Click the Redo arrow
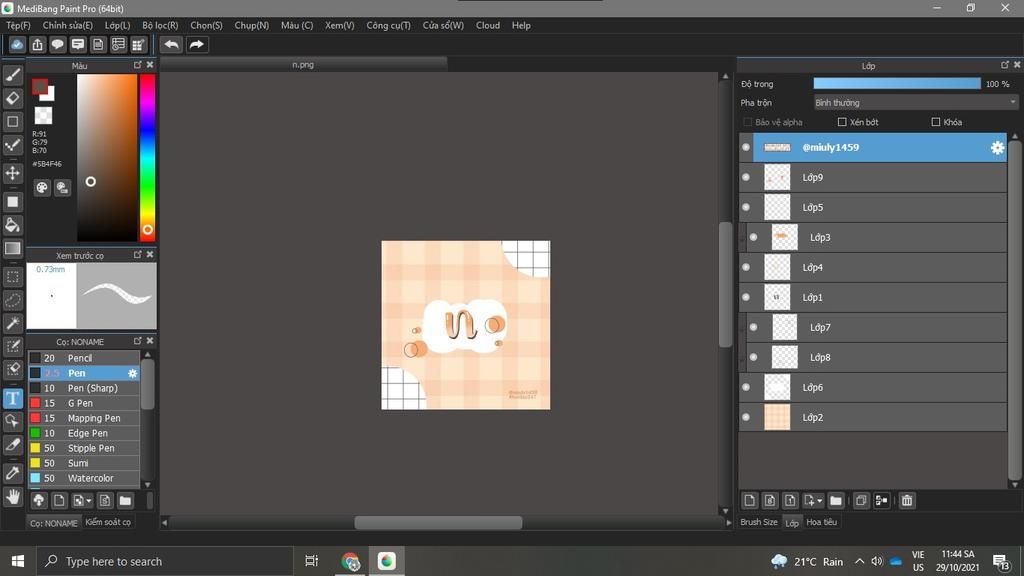Viewport: 1024px width, 576px height. [x=197, y=44]
